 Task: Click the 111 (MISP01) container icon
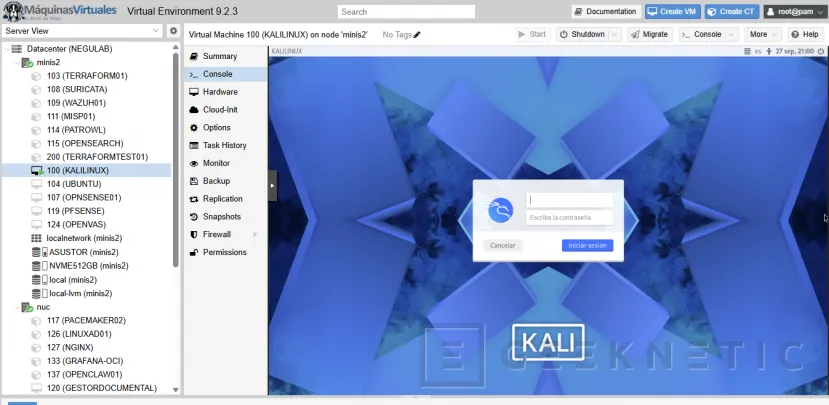[x=36, y=117]
